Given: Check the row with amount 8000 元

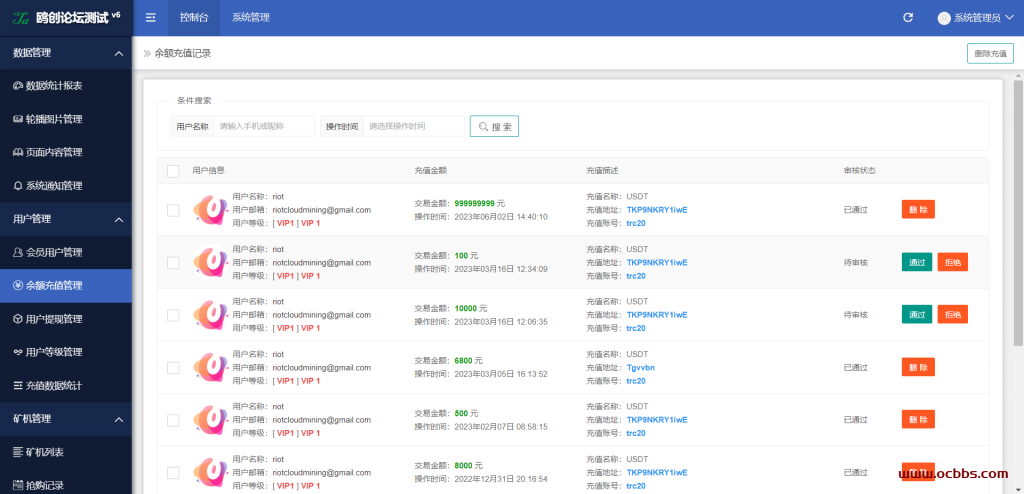Looking at the screenshot, I should click(x=173, y=472).
